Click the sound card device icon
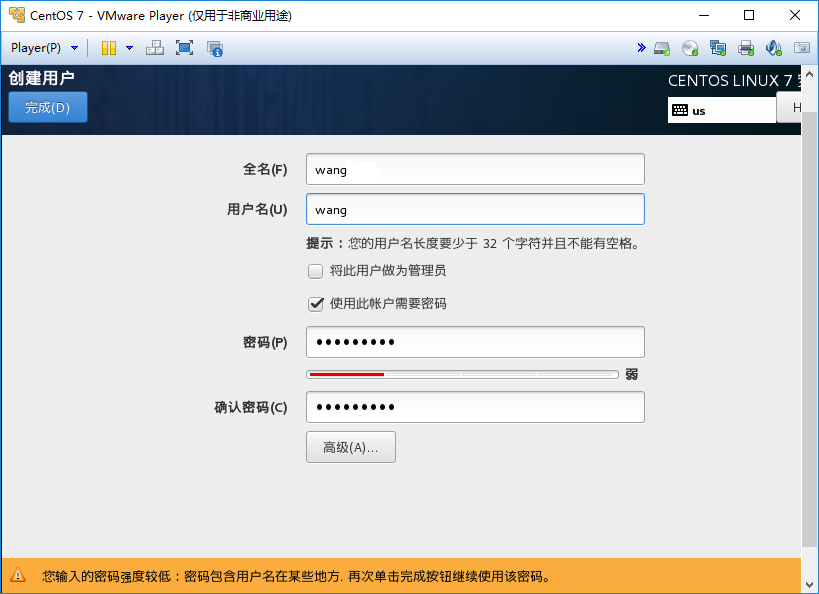The height and width of the screenshot is (594, 819). (774, 49)
